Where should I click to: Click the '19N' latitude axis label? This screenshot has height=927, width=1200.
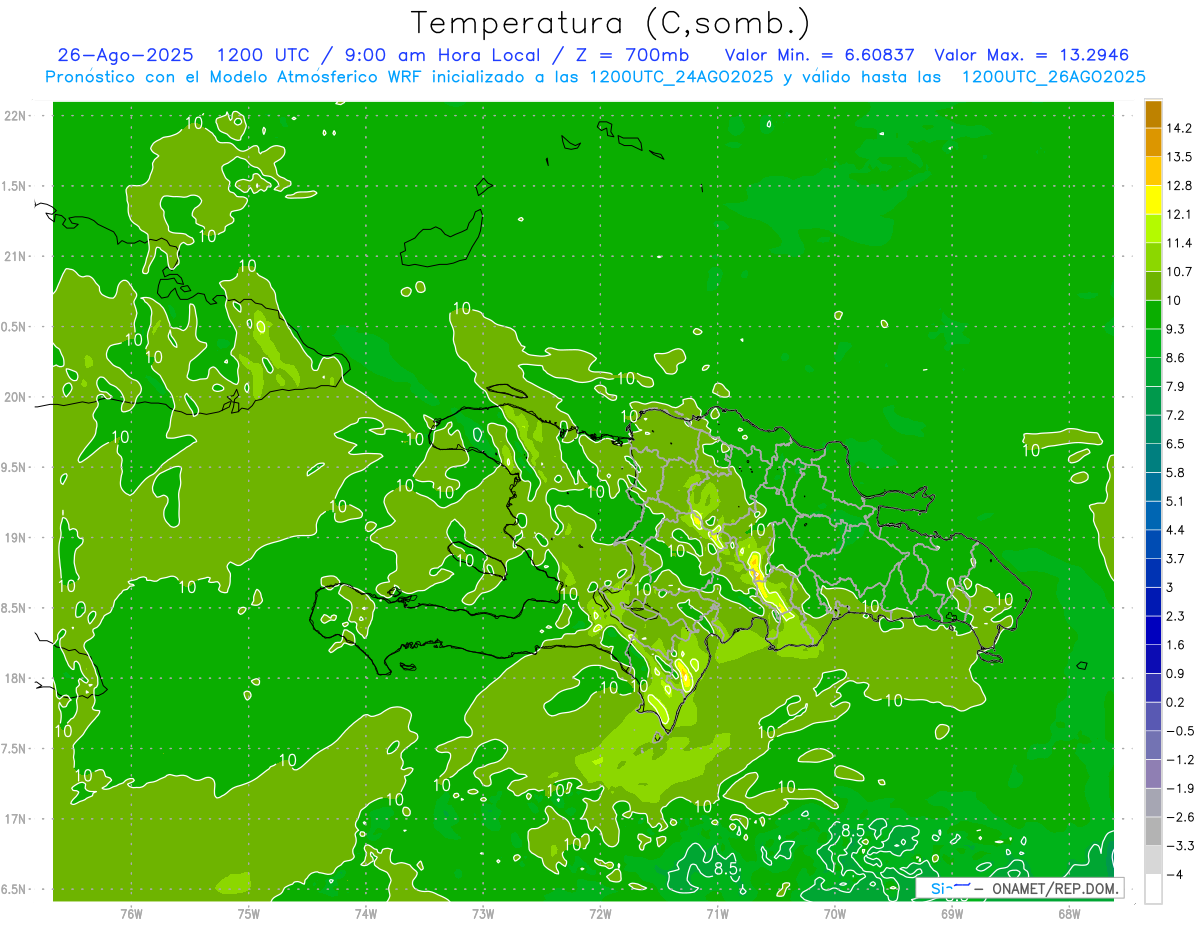tap(16, 538)
